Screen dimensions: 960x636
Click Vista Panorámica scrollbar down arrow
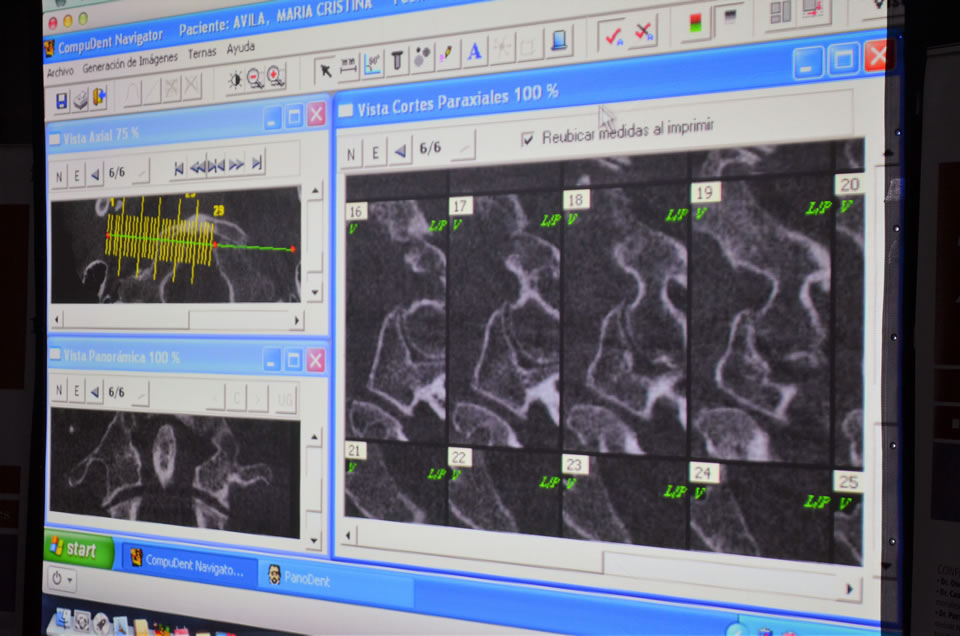click(314, 541)
